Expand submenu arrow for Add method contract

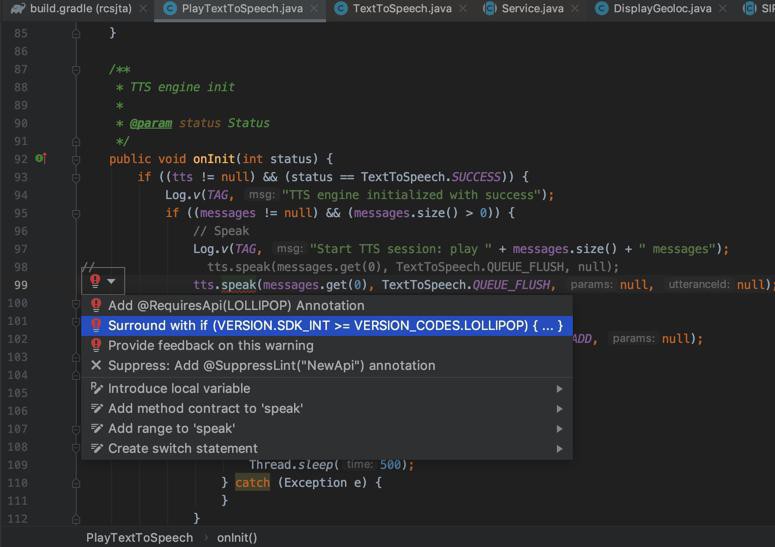point(560,409)
